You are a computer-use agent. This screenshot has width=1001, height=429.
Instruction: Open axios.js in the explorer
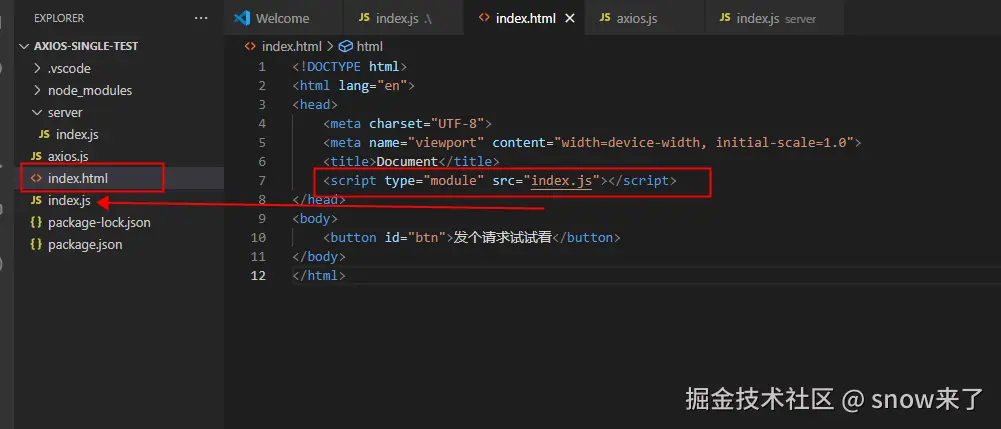68,156
